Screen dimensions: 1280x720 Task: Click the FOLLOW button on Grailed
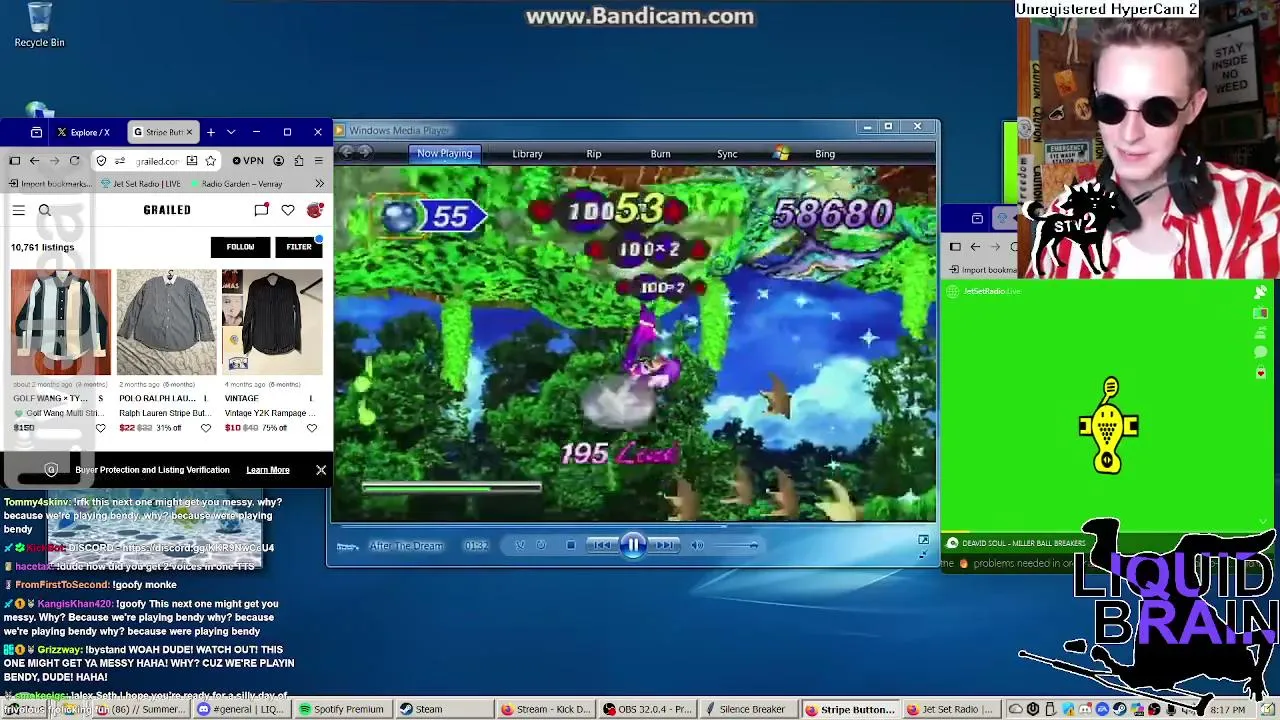[x=240, y=247]
